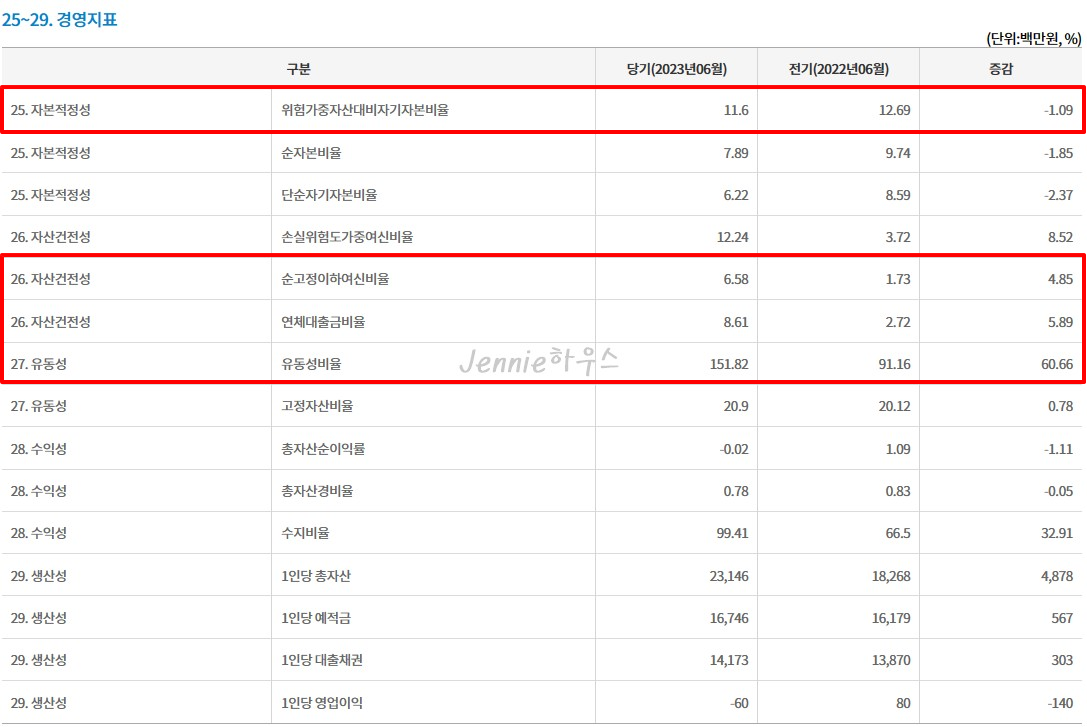Click 99.41 in the 수지비율 row
This screenshot has width=1087, height=727.
(x=733, y=533)
